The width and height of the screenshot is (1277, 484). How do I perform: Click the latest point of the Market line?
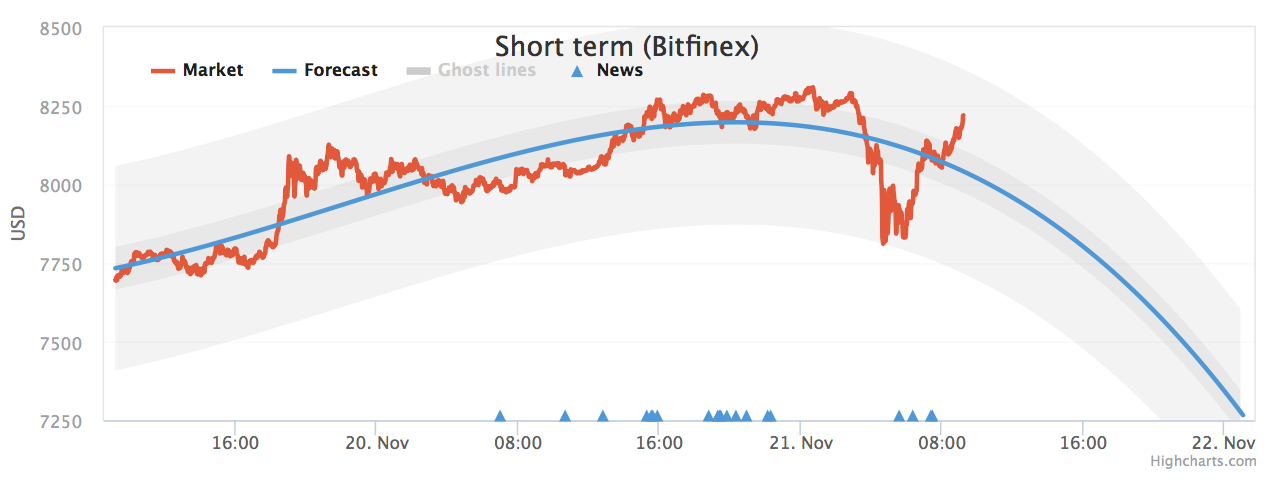[963, 116]
